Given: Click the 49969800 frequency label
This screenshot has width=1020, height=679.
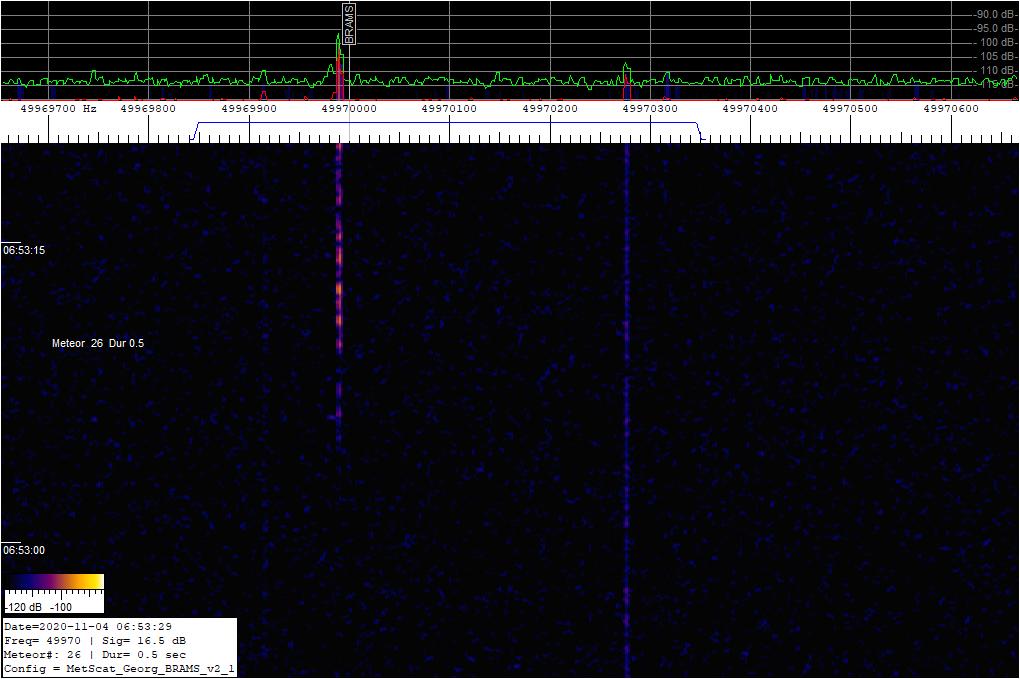Looking at the screenshot, I should [148, 109].
